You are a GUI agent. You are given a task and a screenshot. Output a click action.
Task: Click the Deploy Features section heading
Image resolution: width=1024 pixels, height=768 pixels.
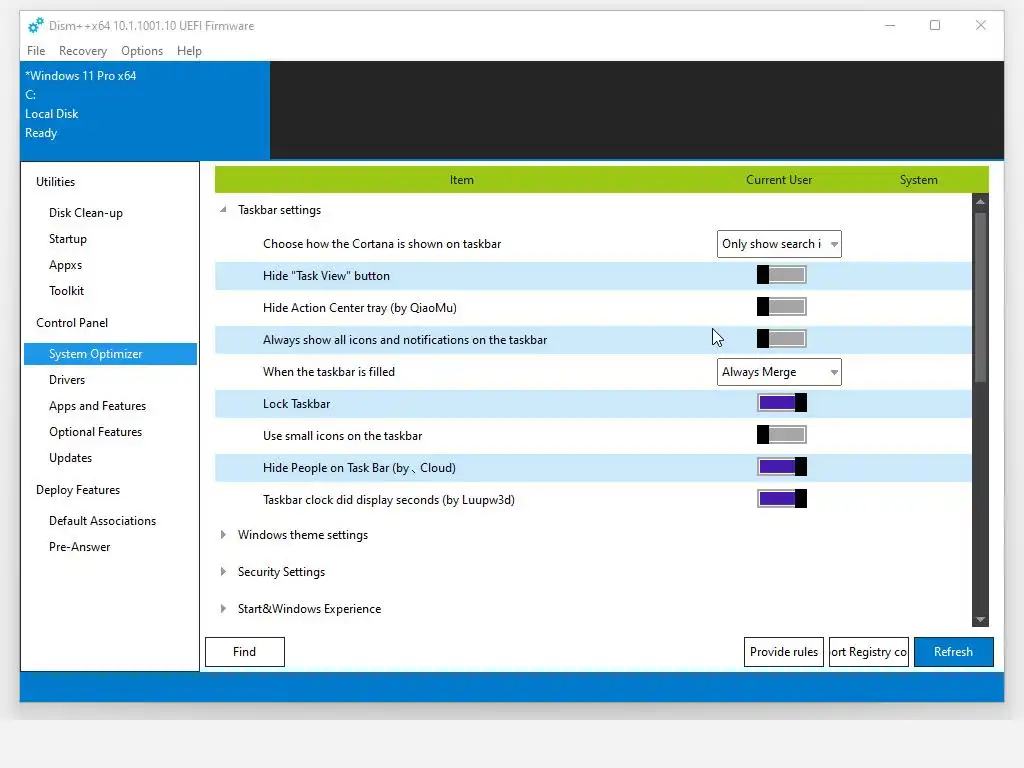tap(78, 490)
